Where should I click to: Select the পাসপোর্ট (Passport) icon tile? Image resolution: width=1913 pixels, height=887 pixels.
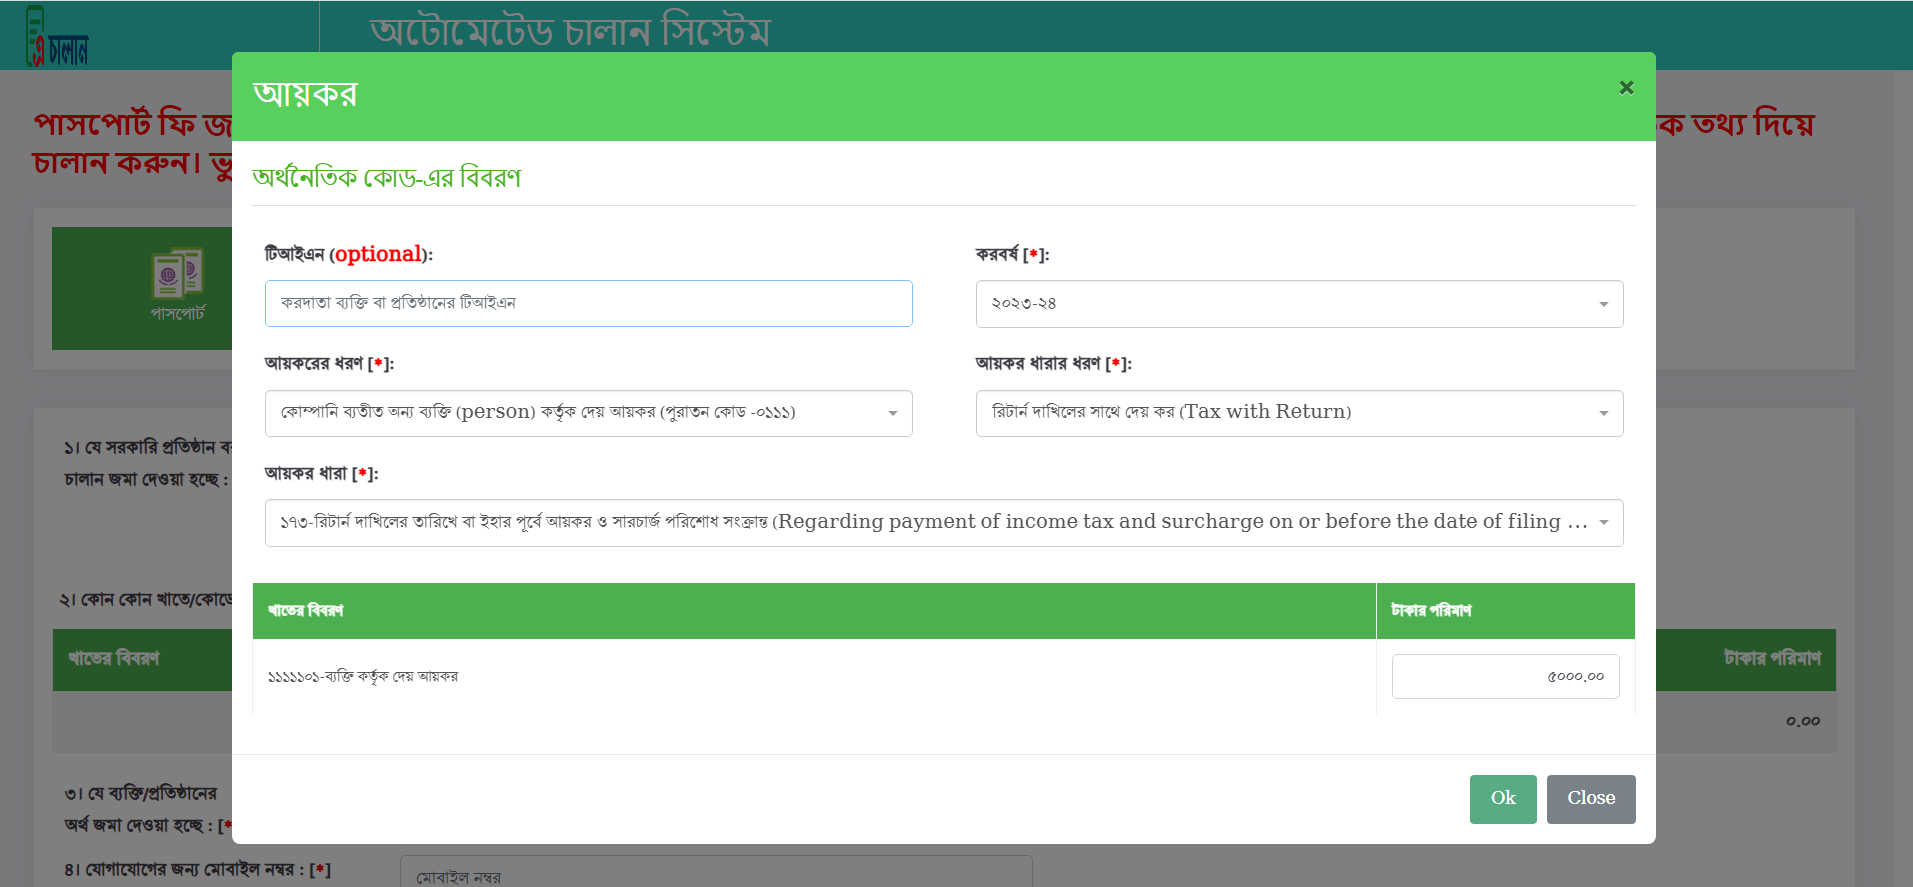(x=177, y=287)
